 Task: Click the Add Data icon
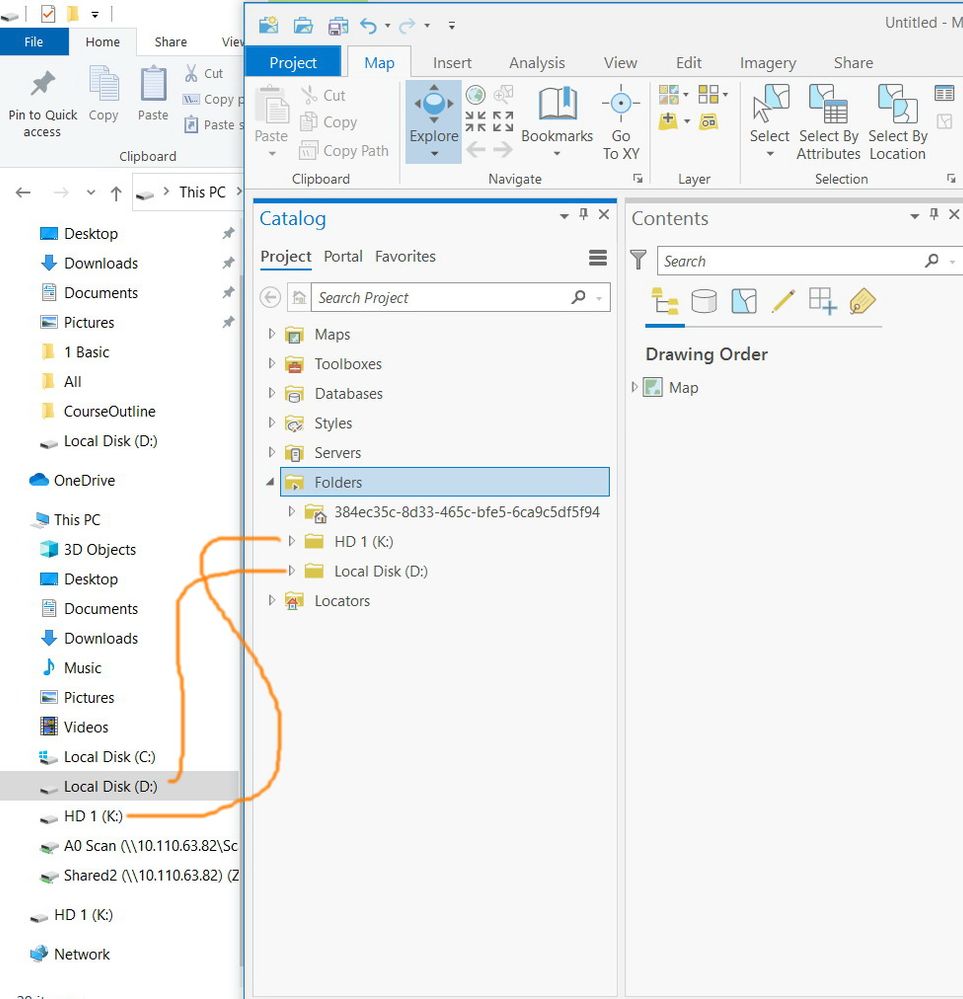(668, 120)
